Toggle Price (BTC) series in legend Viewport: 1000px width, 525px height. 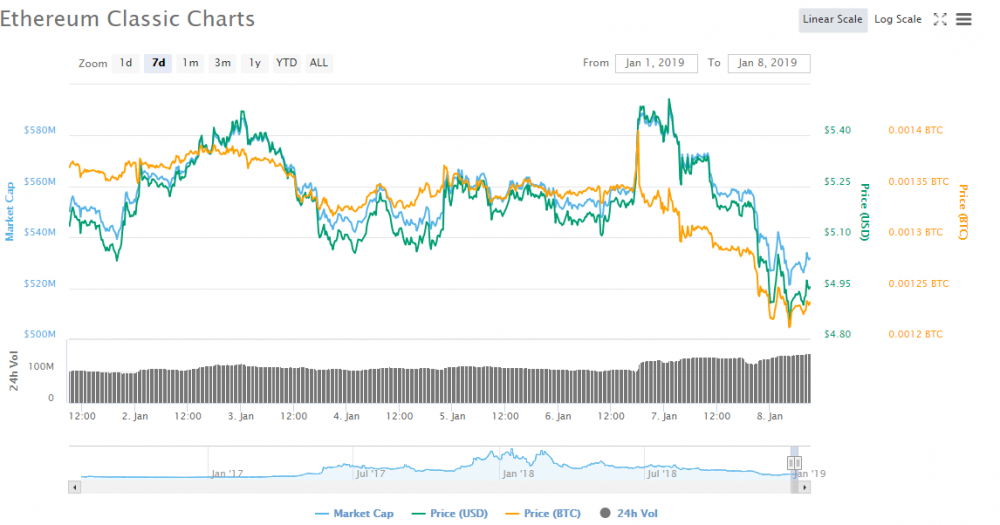[543, 514]
